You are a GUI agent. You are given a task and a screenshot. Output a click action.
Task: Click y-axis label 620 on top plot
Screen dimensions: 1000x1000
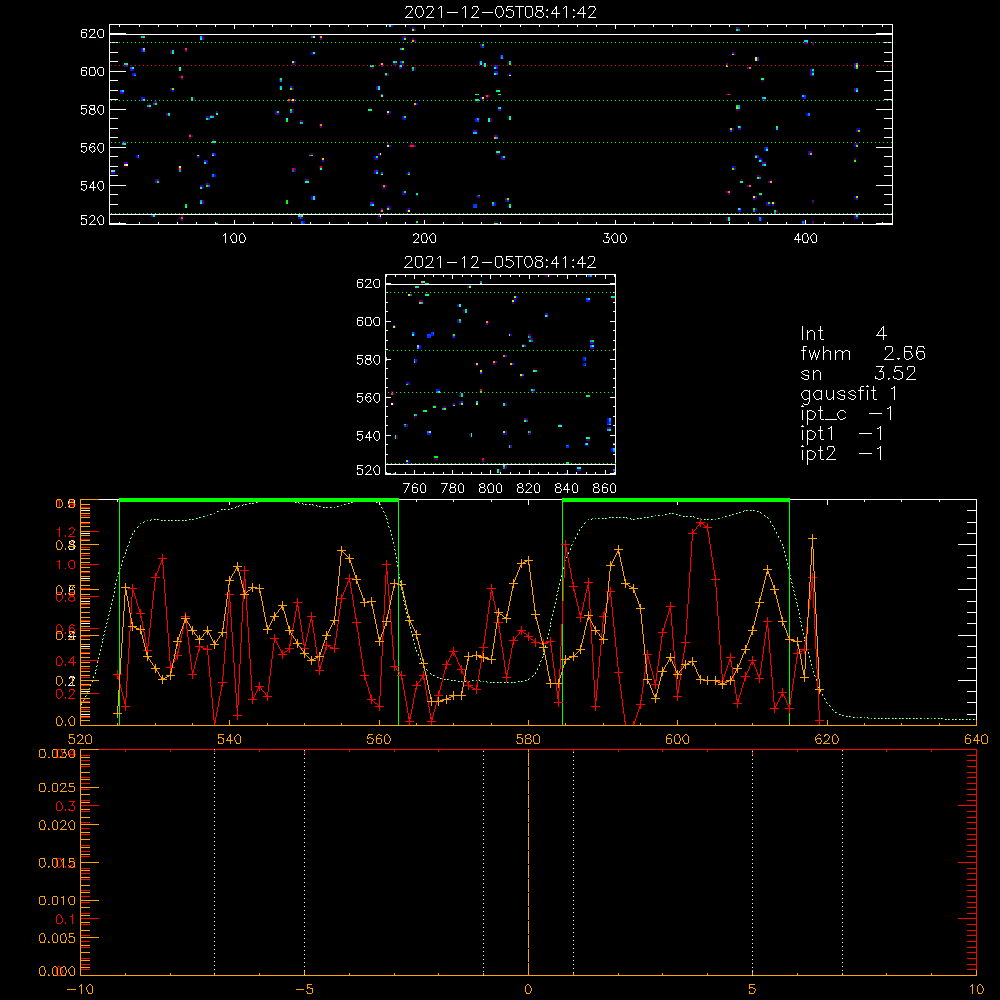pos(92,34)
